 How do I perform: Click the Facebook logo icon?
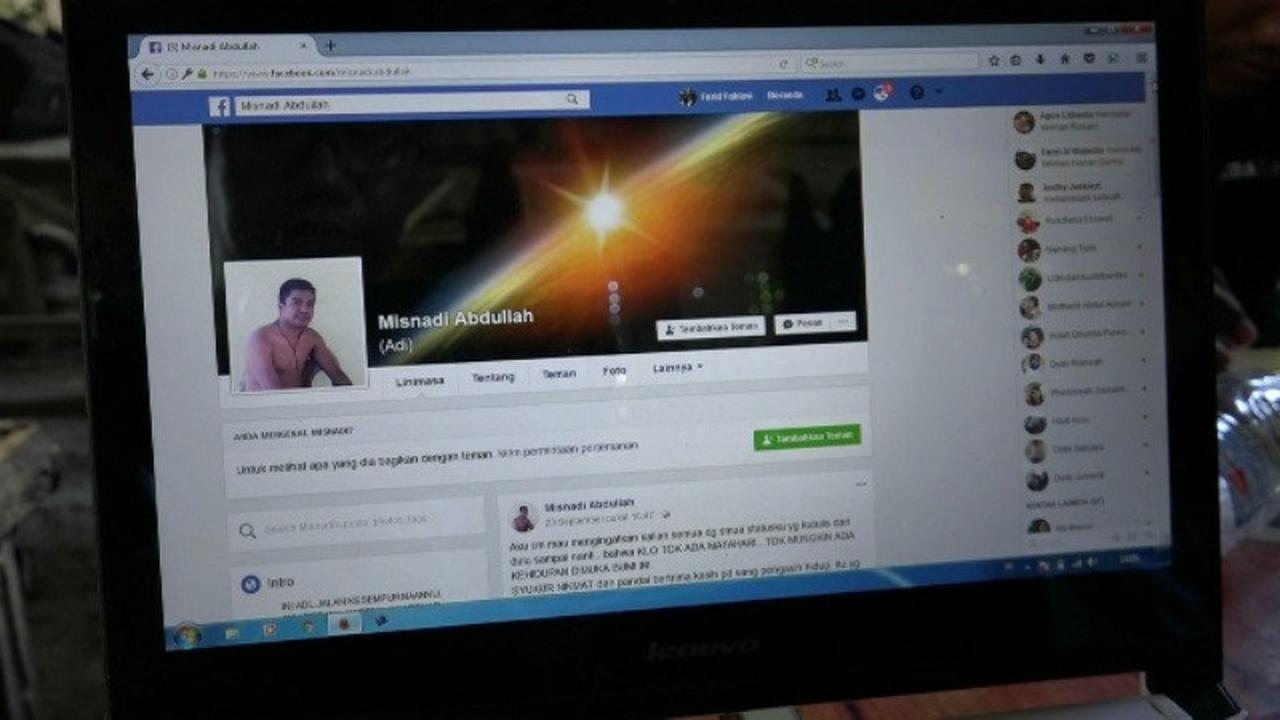click(x=219, y=106)
